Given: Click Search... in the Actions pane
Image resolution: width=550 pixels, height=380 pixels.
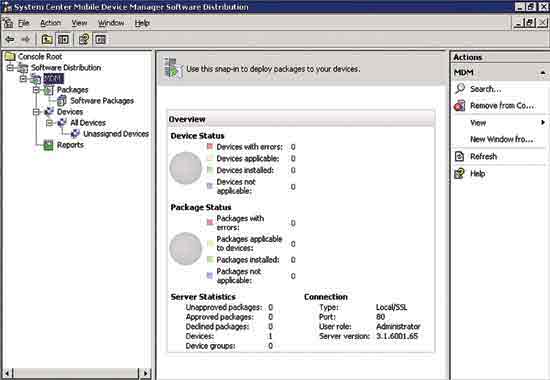Looking at the screenshot, I should tap(485, 89).
